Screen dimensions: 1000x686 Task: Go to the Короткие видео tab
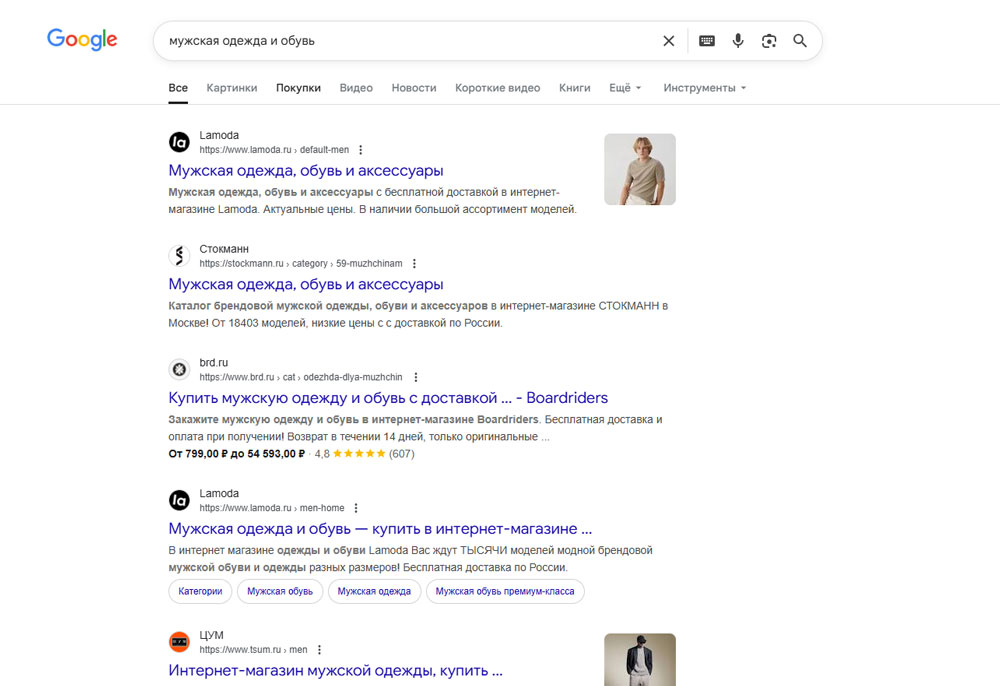click(497, 88)
